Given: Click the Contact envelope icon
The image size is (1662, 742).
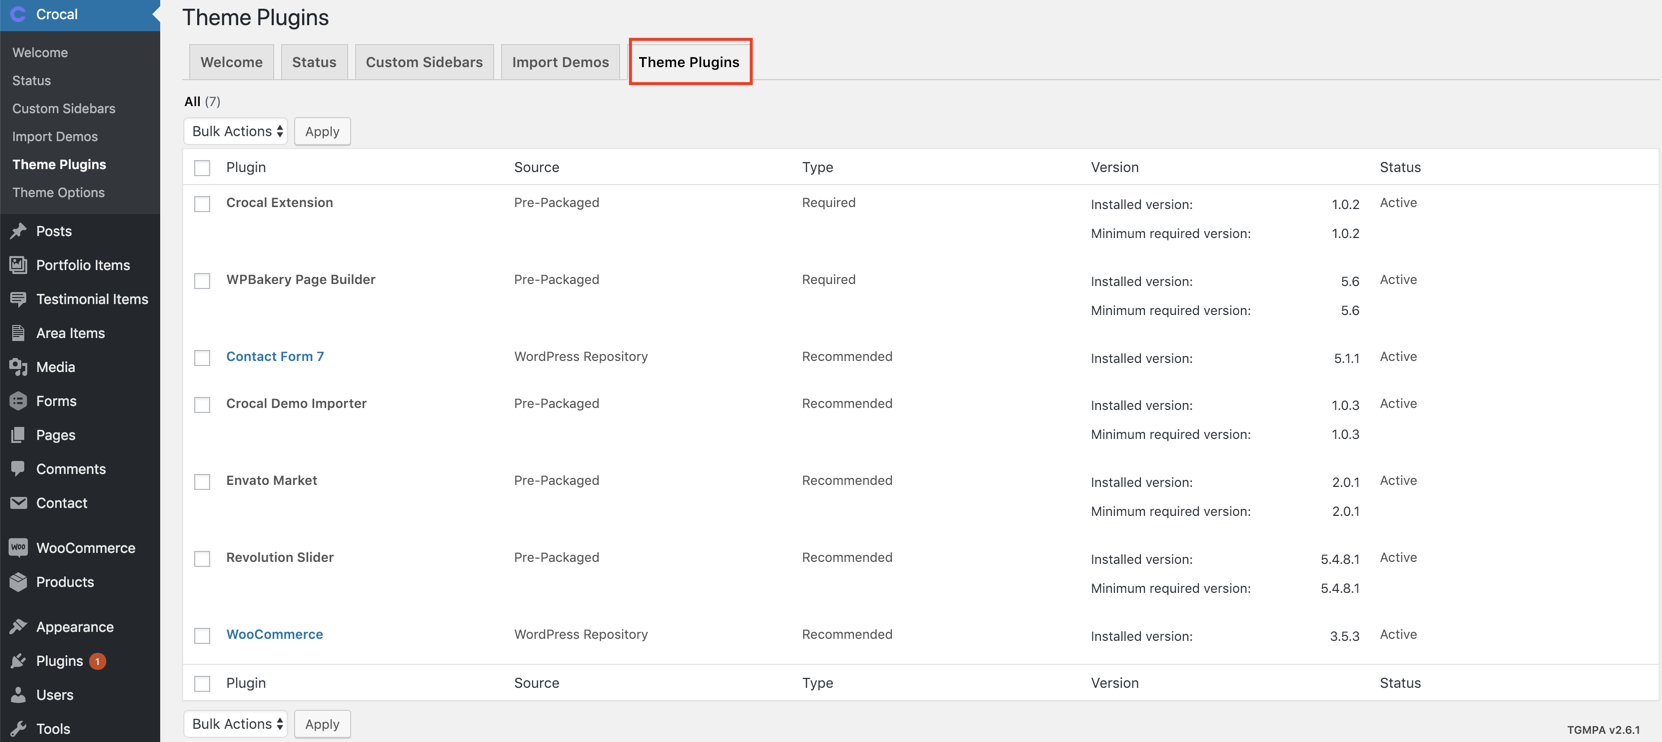Looking at the screenshot, I should click(x=18, y=503).
